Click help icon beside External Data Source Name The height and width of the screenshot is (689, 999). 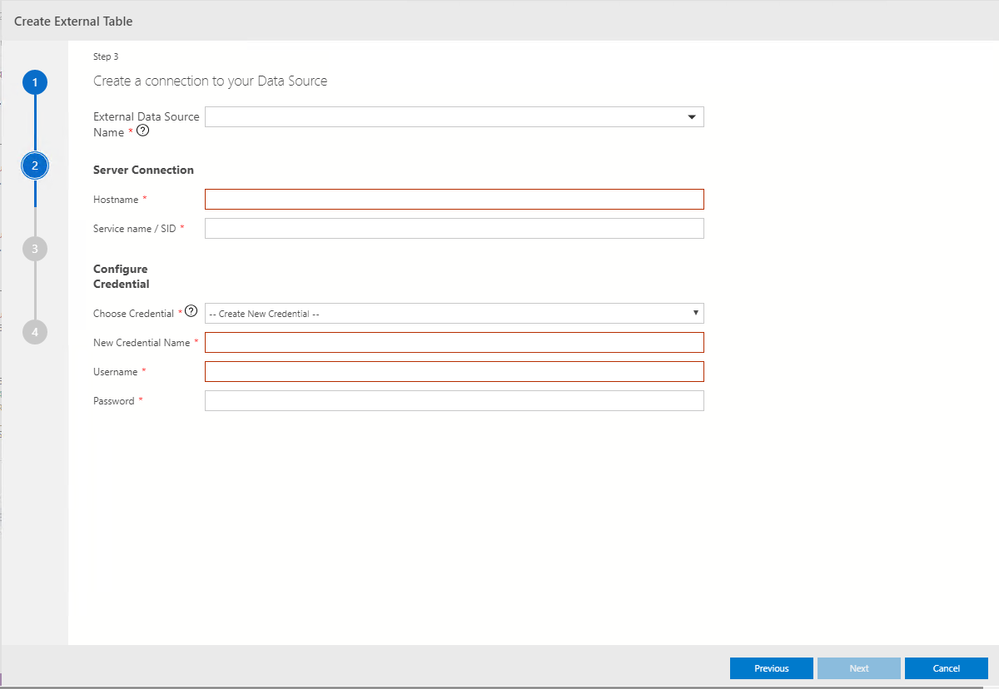pyautogui.click(x=143, y=131)
